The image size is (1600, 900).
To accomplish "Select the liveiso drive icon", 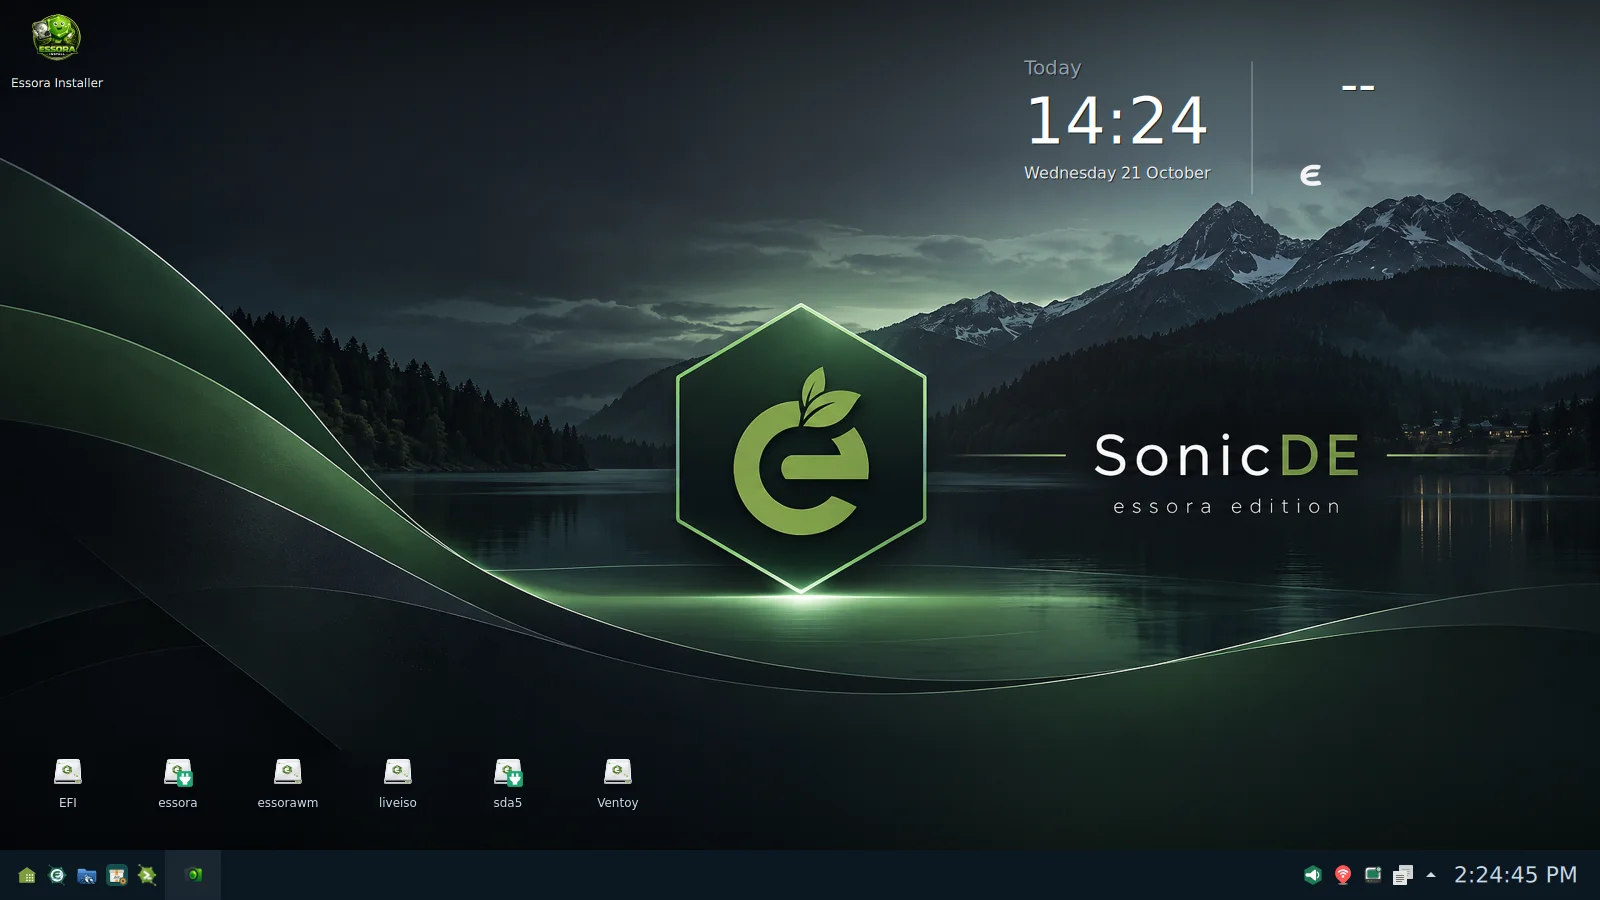I will pyautogui.click(x=398, y=783).
